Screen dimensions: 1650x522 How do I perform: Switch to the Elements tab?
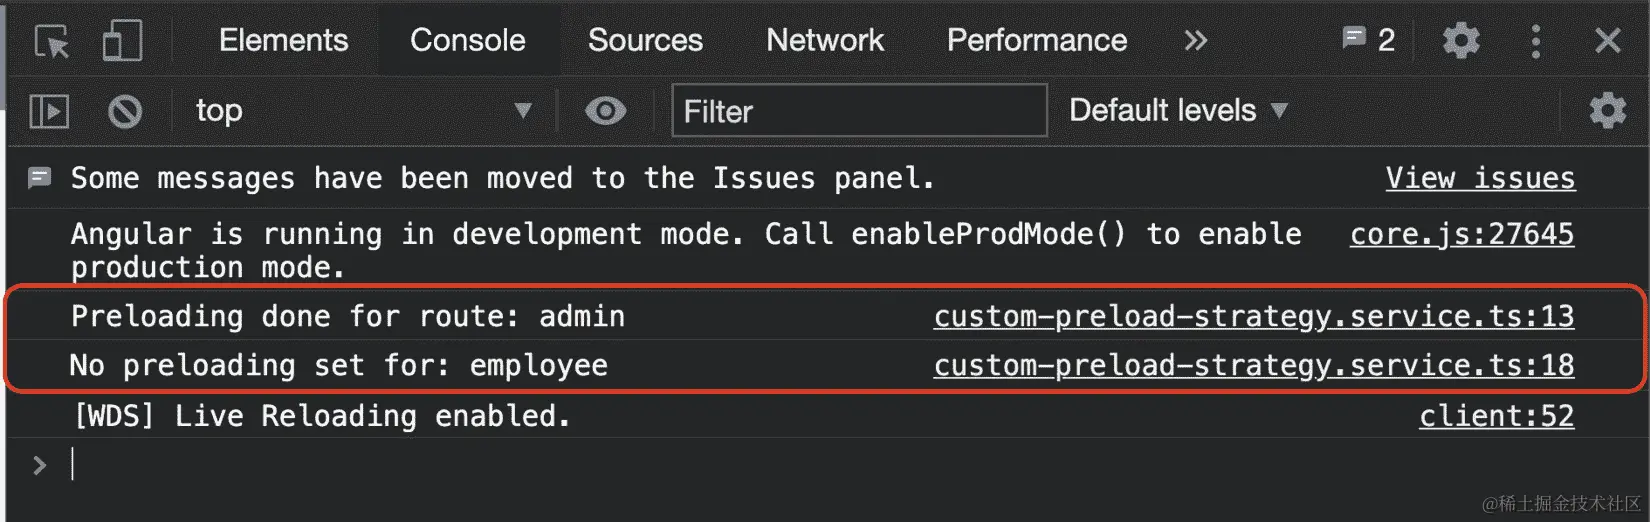(x=283, y=41)
